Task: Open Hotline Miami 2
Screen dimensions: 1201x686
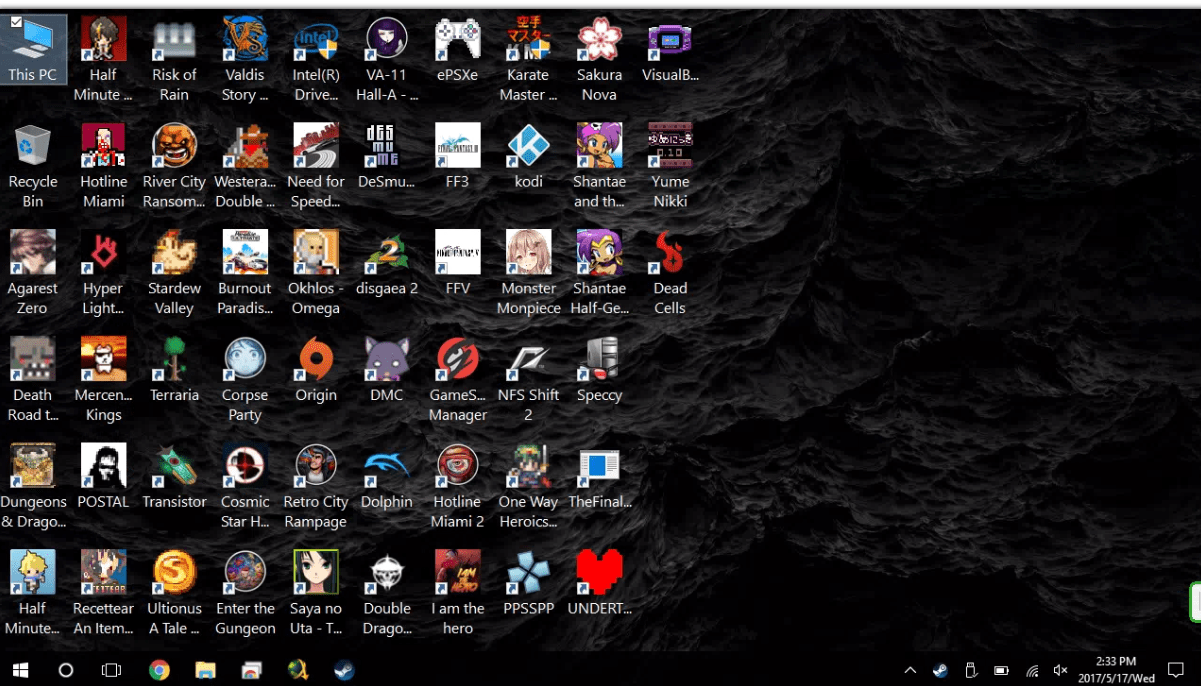Action: (x=458, y=466)
